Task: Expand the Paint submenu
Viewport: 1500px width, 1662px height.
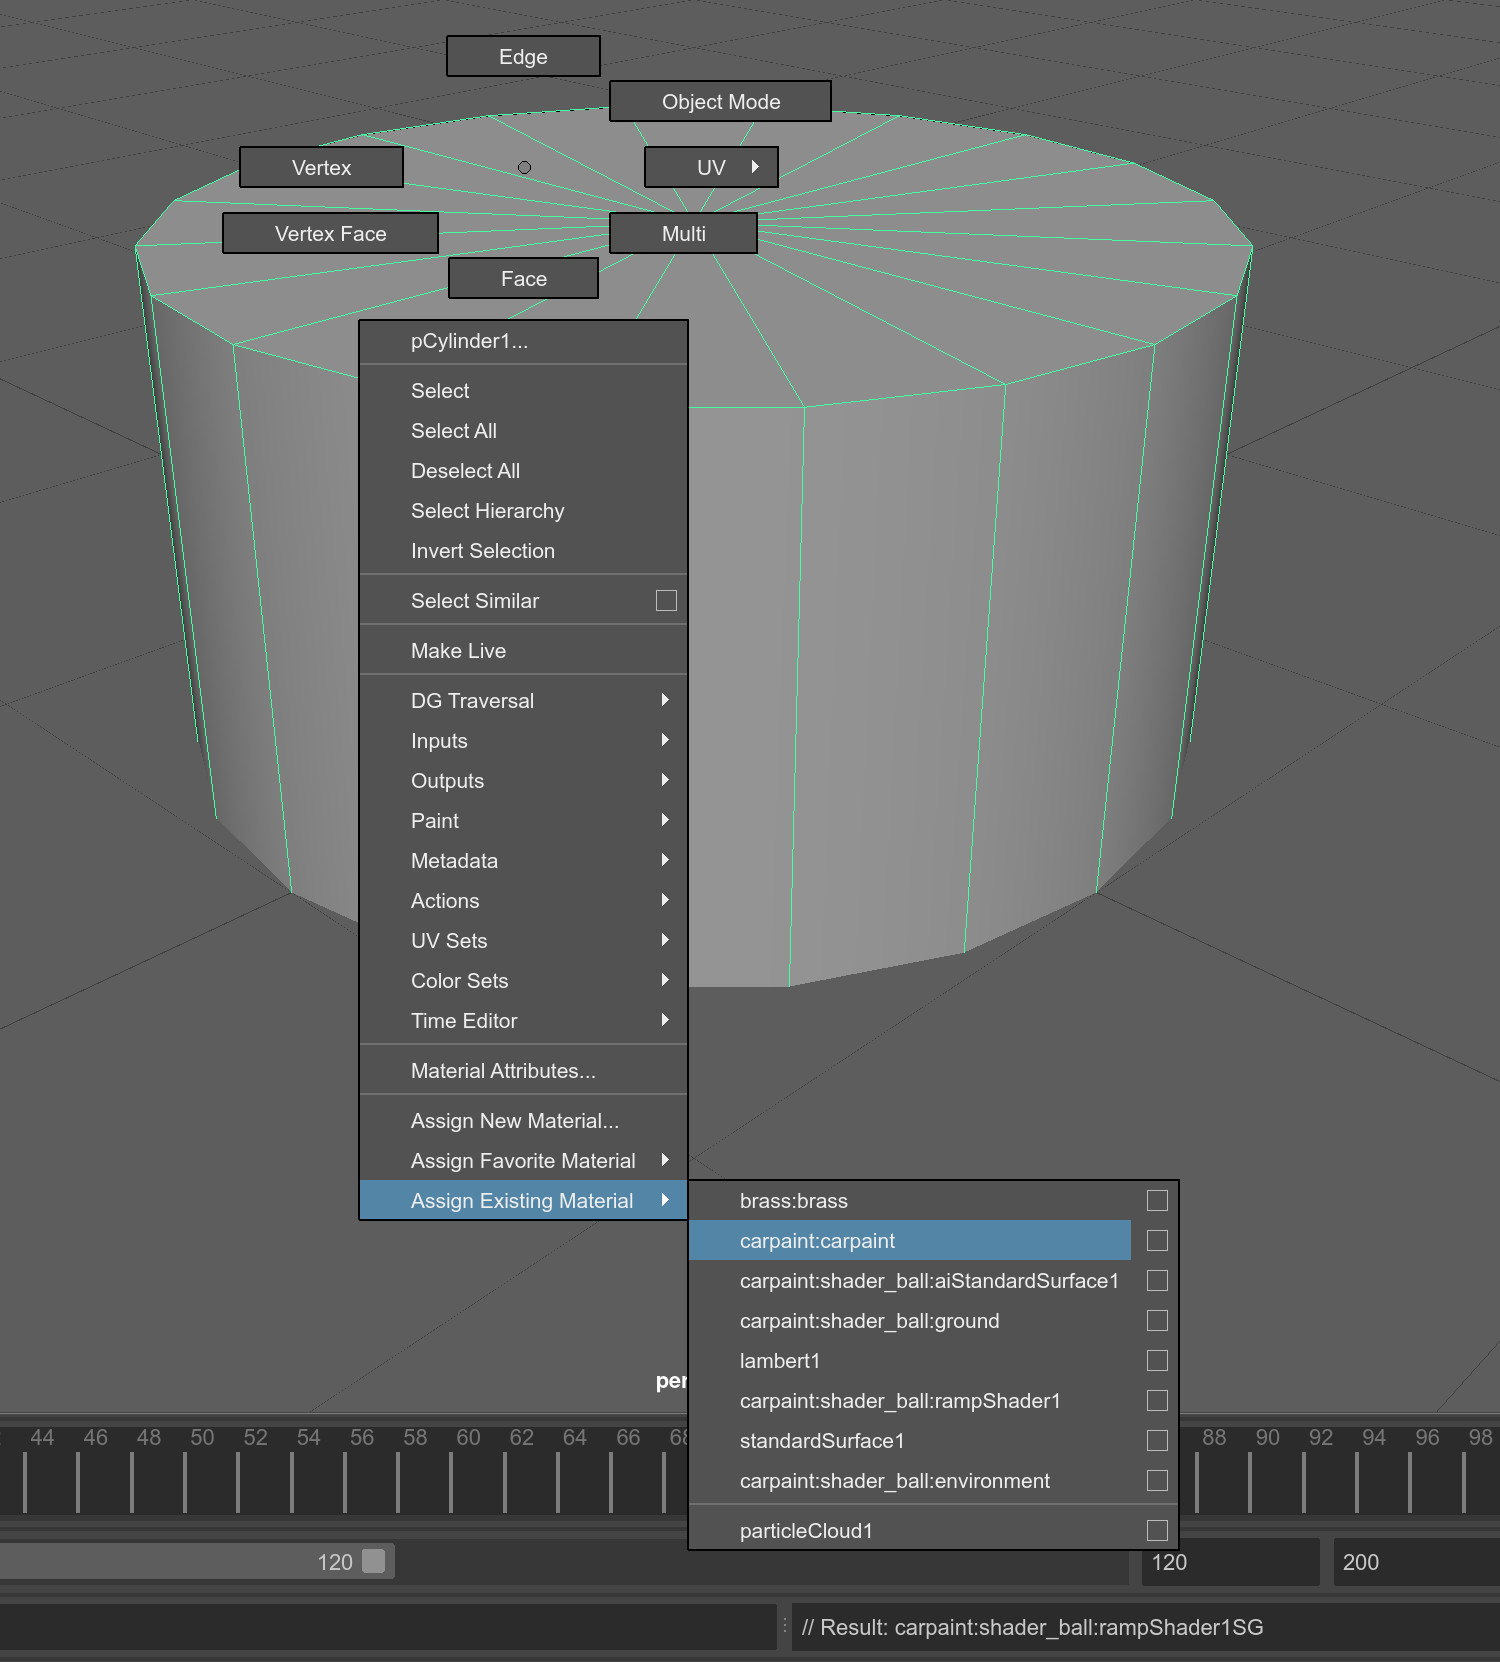Action: tap(523, 820)
